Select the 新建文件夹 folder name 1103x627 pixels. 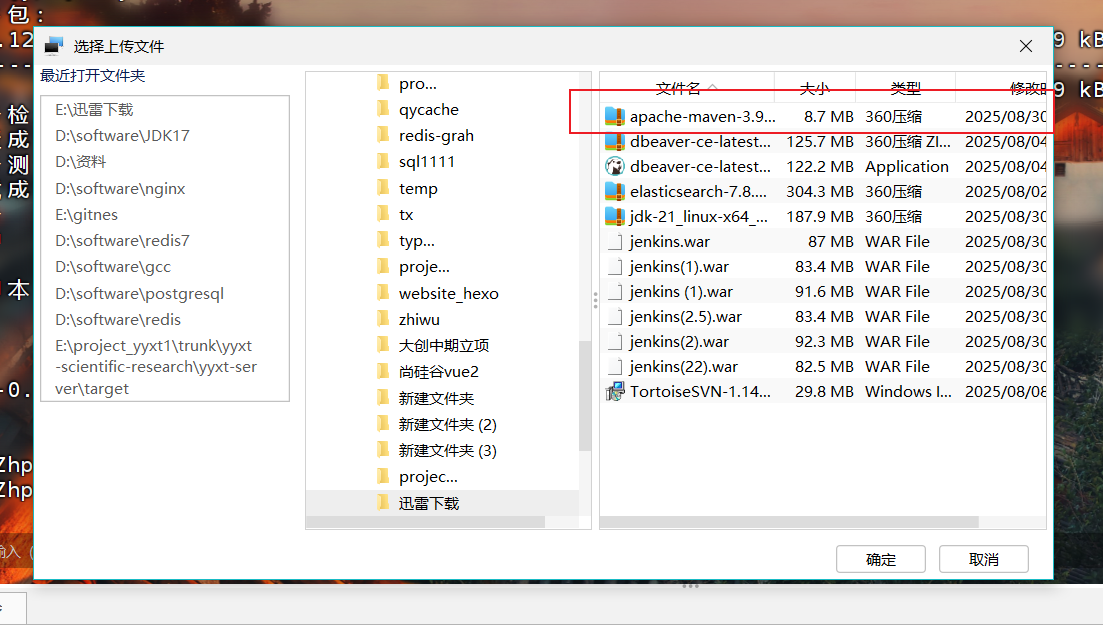[x=436, y=398]
